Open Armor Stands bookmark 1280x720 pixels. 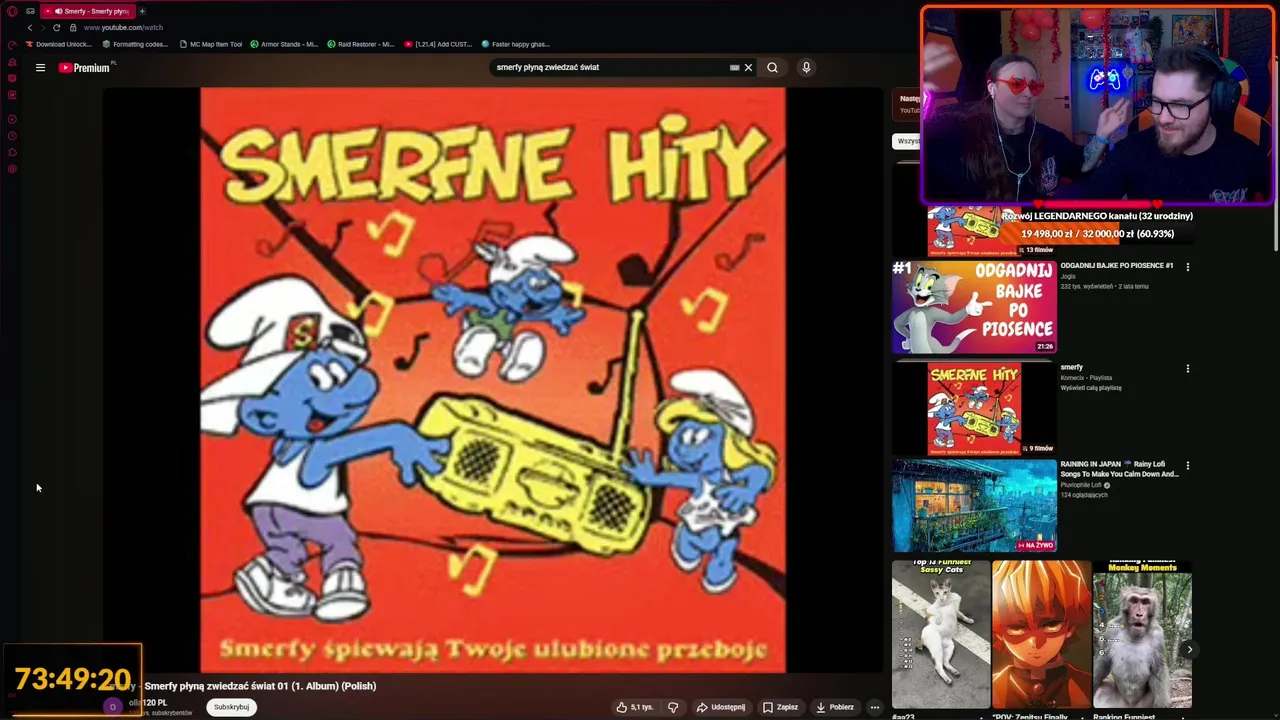coord(284,44)
